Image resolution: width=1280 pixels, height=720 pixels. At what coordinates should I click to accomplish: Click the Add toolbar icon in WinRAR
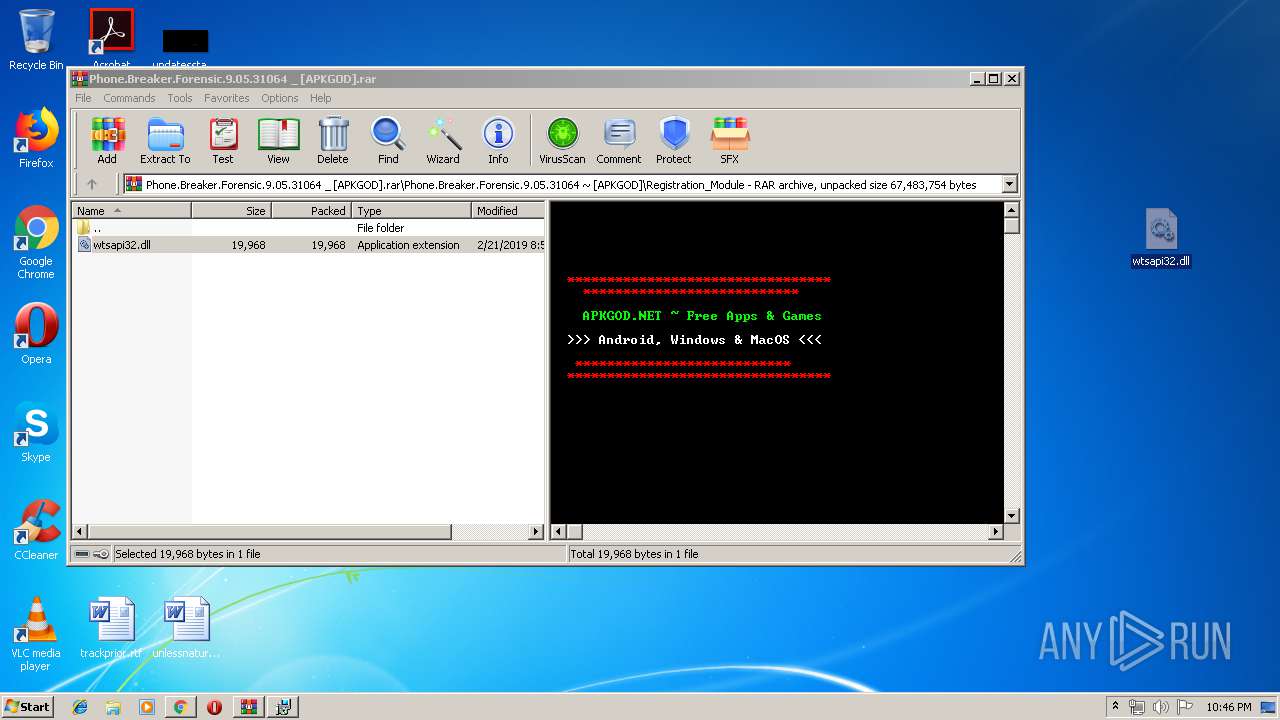[107, 140]
